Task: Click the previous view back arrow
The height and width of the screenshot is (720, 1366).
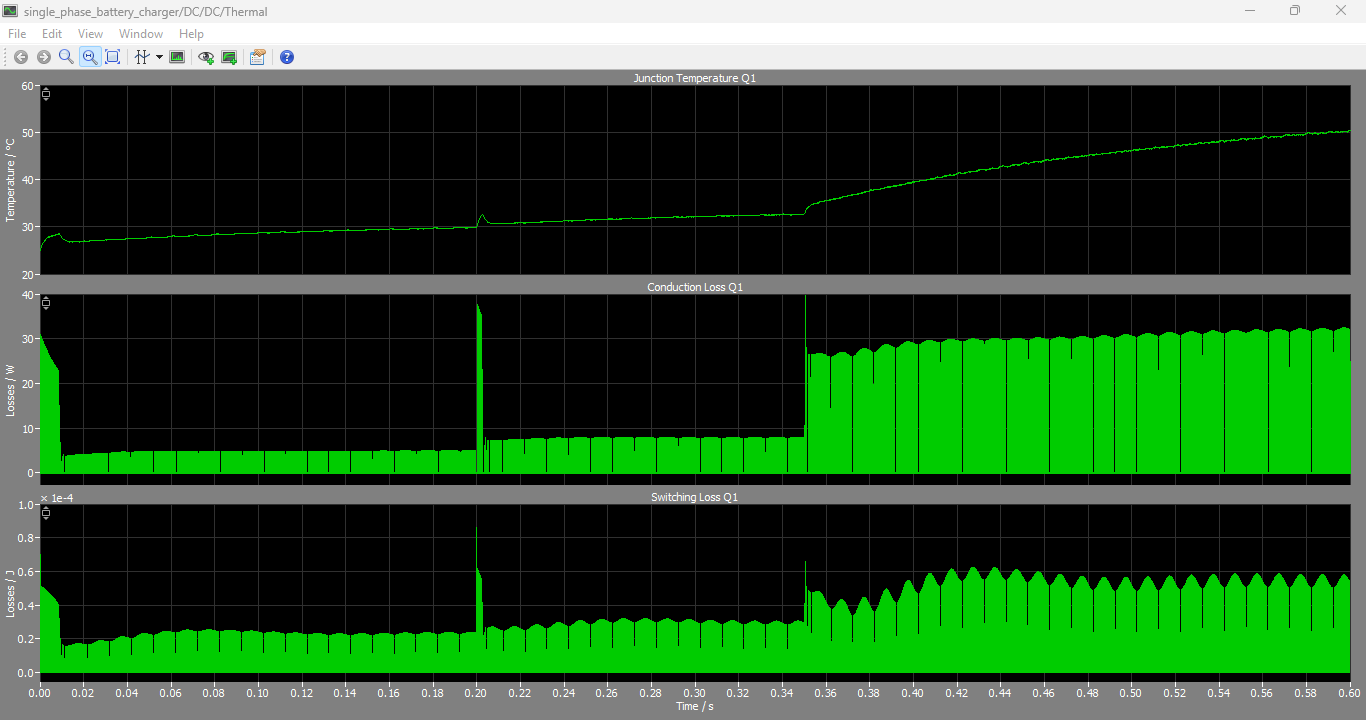Action: (21, 57)
